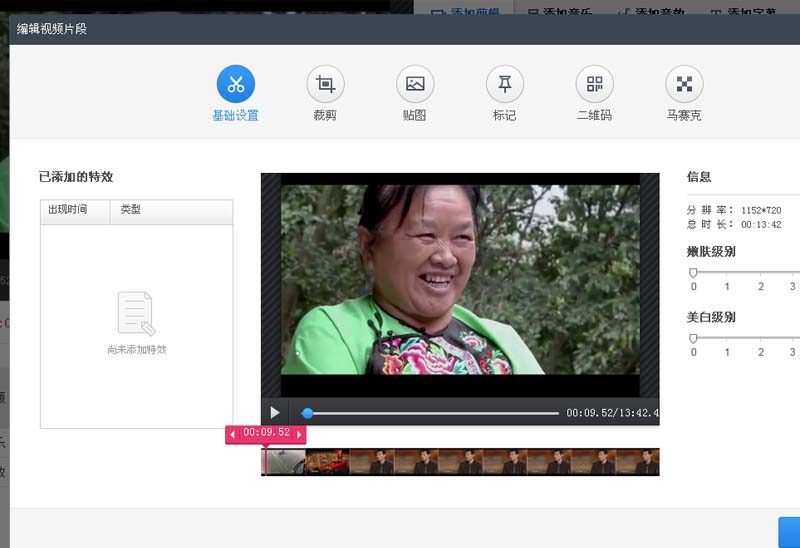Viewport: 800px width, 548px height.
Task: Click the 00:09.52 pink timeline marker
Action: tap(266, 434)
